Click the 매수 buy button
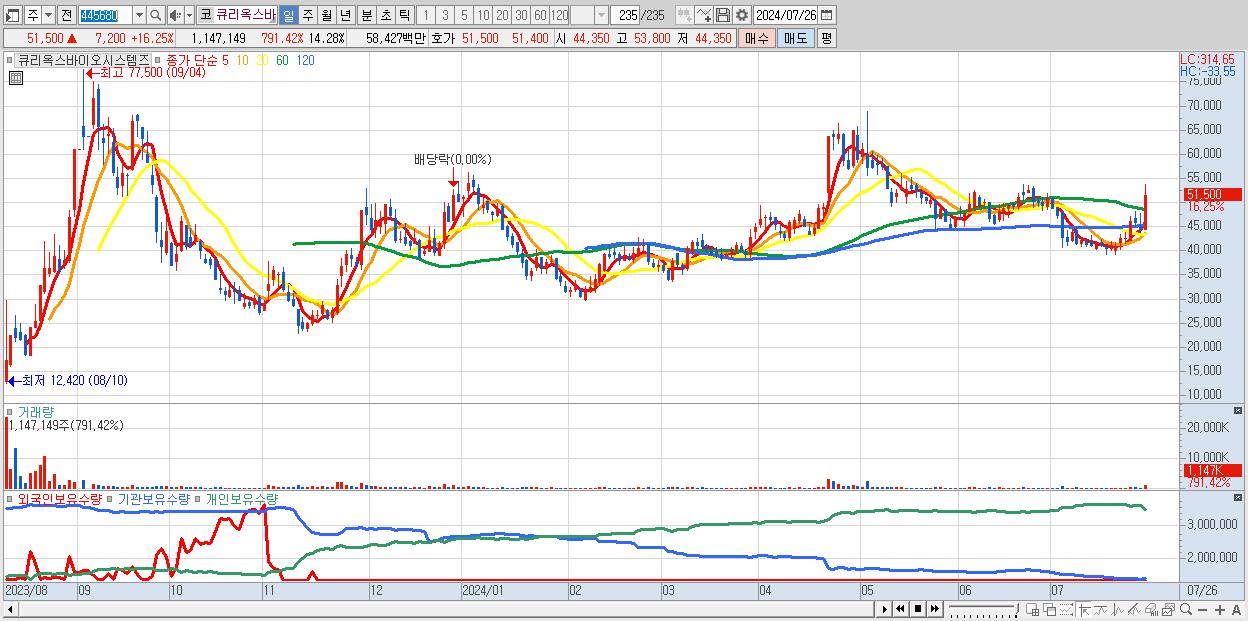The height and width of the screenshot is (621, 1248). click(x=756, y=38)
